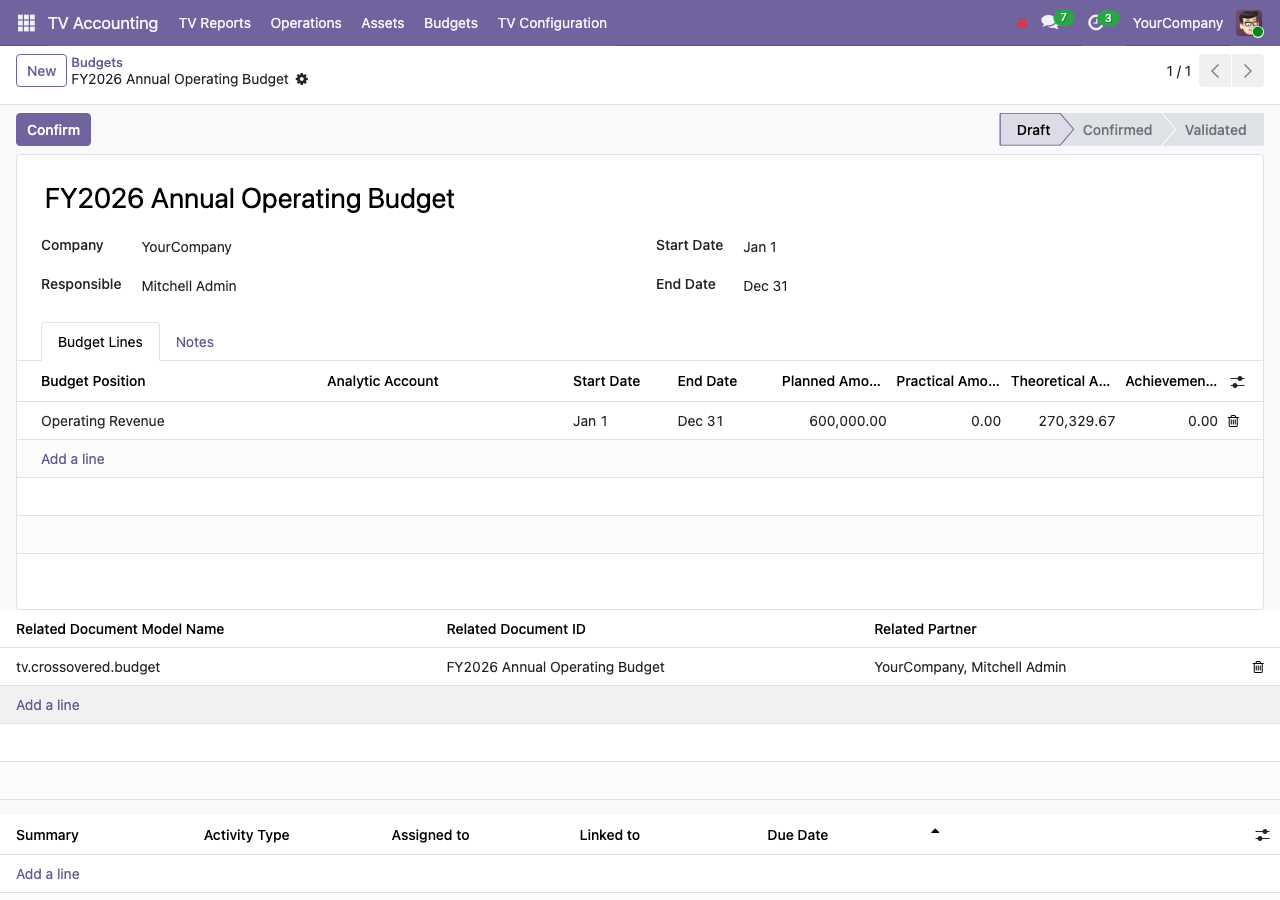Click the TV Accounting app title
This screenshot has width=1280, height=900.
(103, 23)
